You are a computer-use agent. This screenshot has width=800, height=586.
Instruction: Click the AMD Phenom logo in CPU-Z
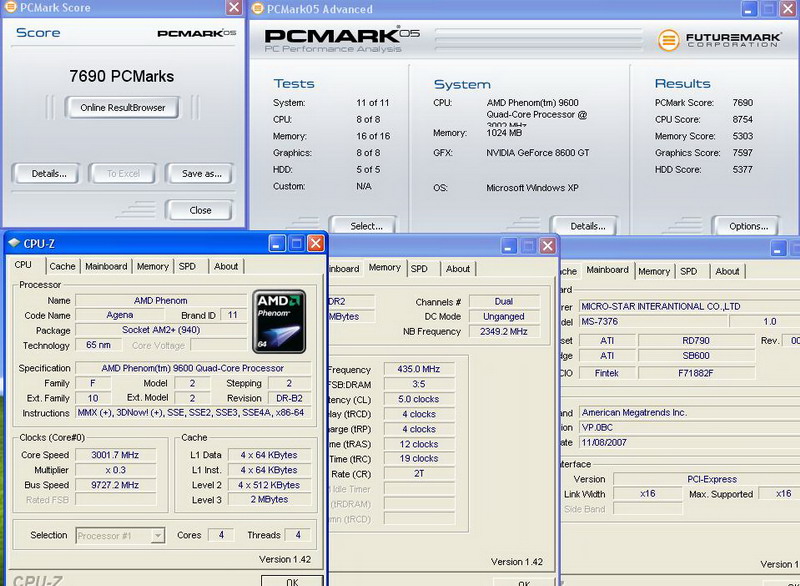click(279, 322)
